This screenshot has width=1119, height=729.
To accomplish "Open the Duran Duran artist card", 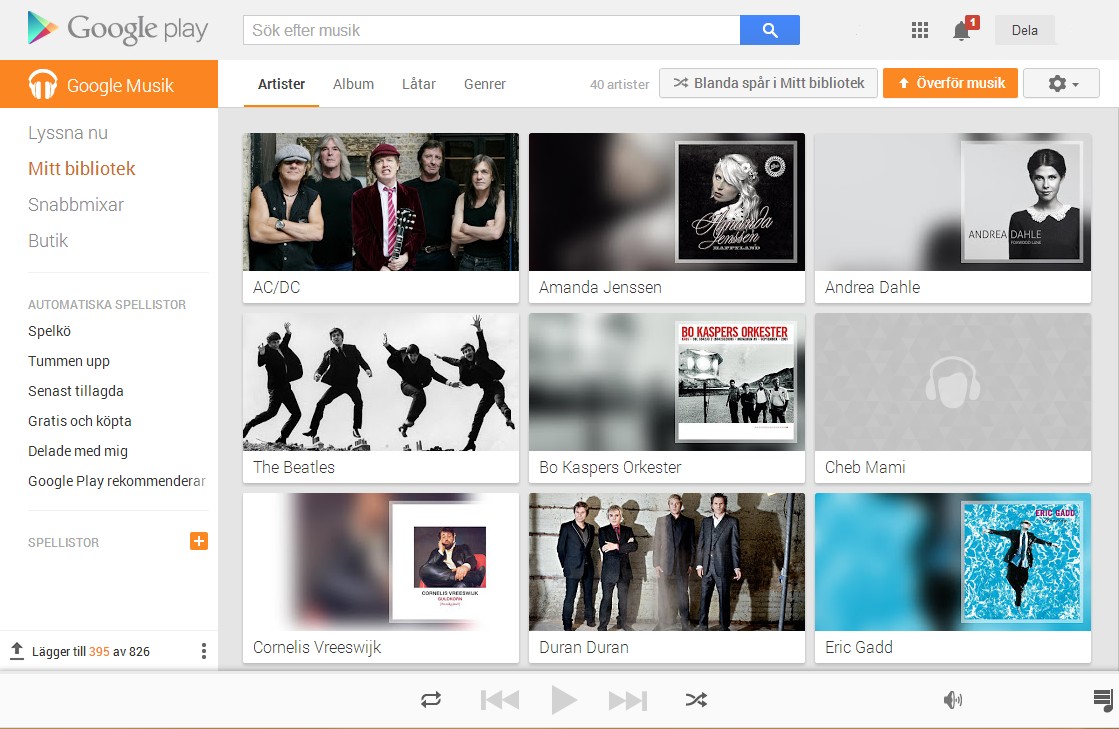I will point(666,577).
